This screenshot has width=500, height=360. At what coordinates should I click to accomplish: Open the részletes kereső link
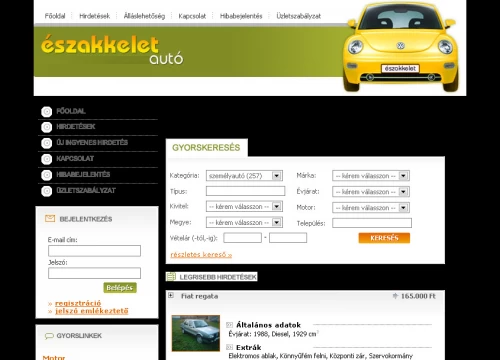[201, 255]
